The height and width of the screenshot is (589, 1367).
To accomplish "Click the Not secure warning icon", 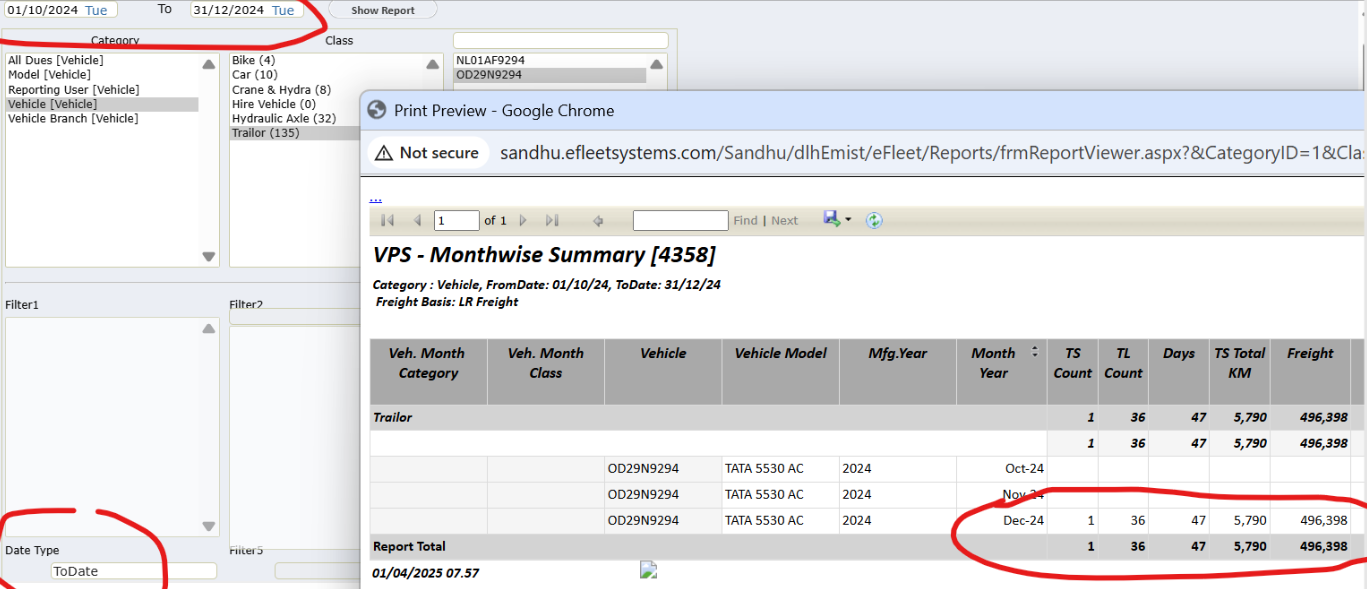I will point(384,153).
